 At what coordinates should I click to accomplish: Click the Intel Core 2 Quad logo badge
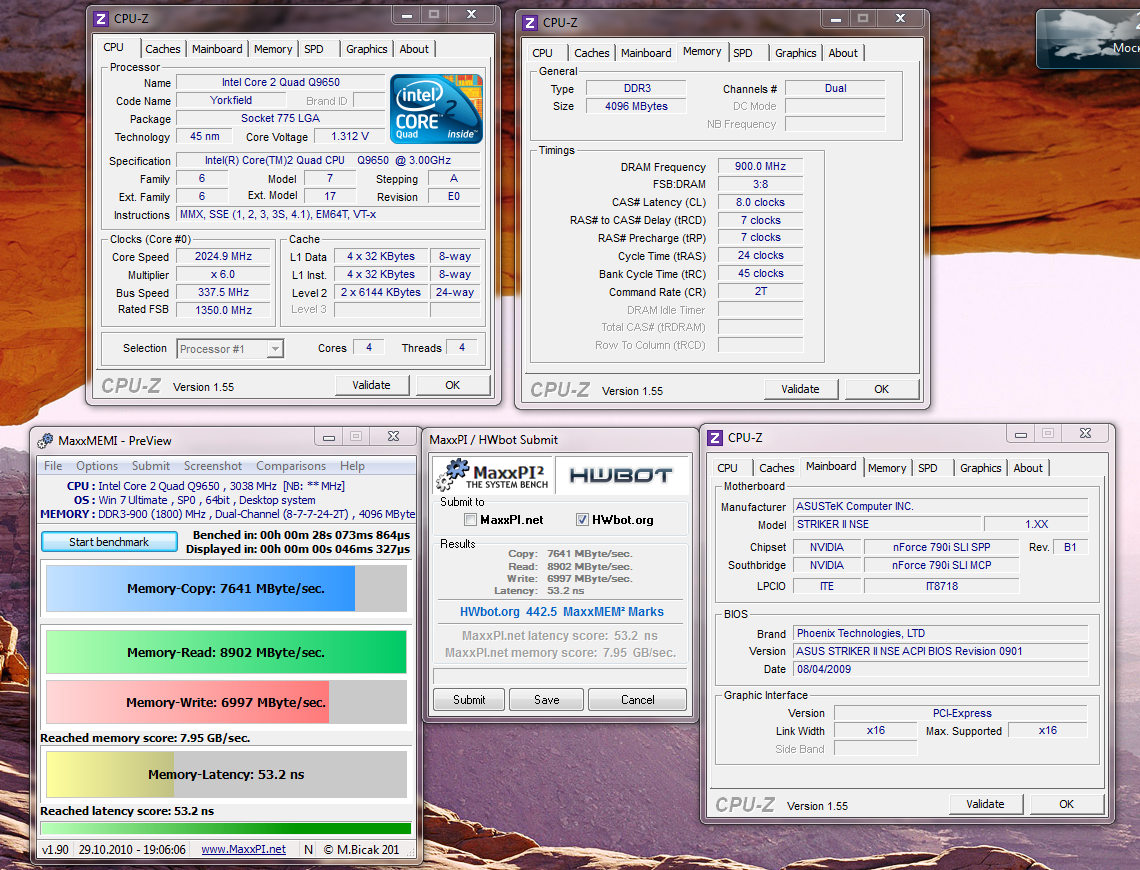(436, 108)
